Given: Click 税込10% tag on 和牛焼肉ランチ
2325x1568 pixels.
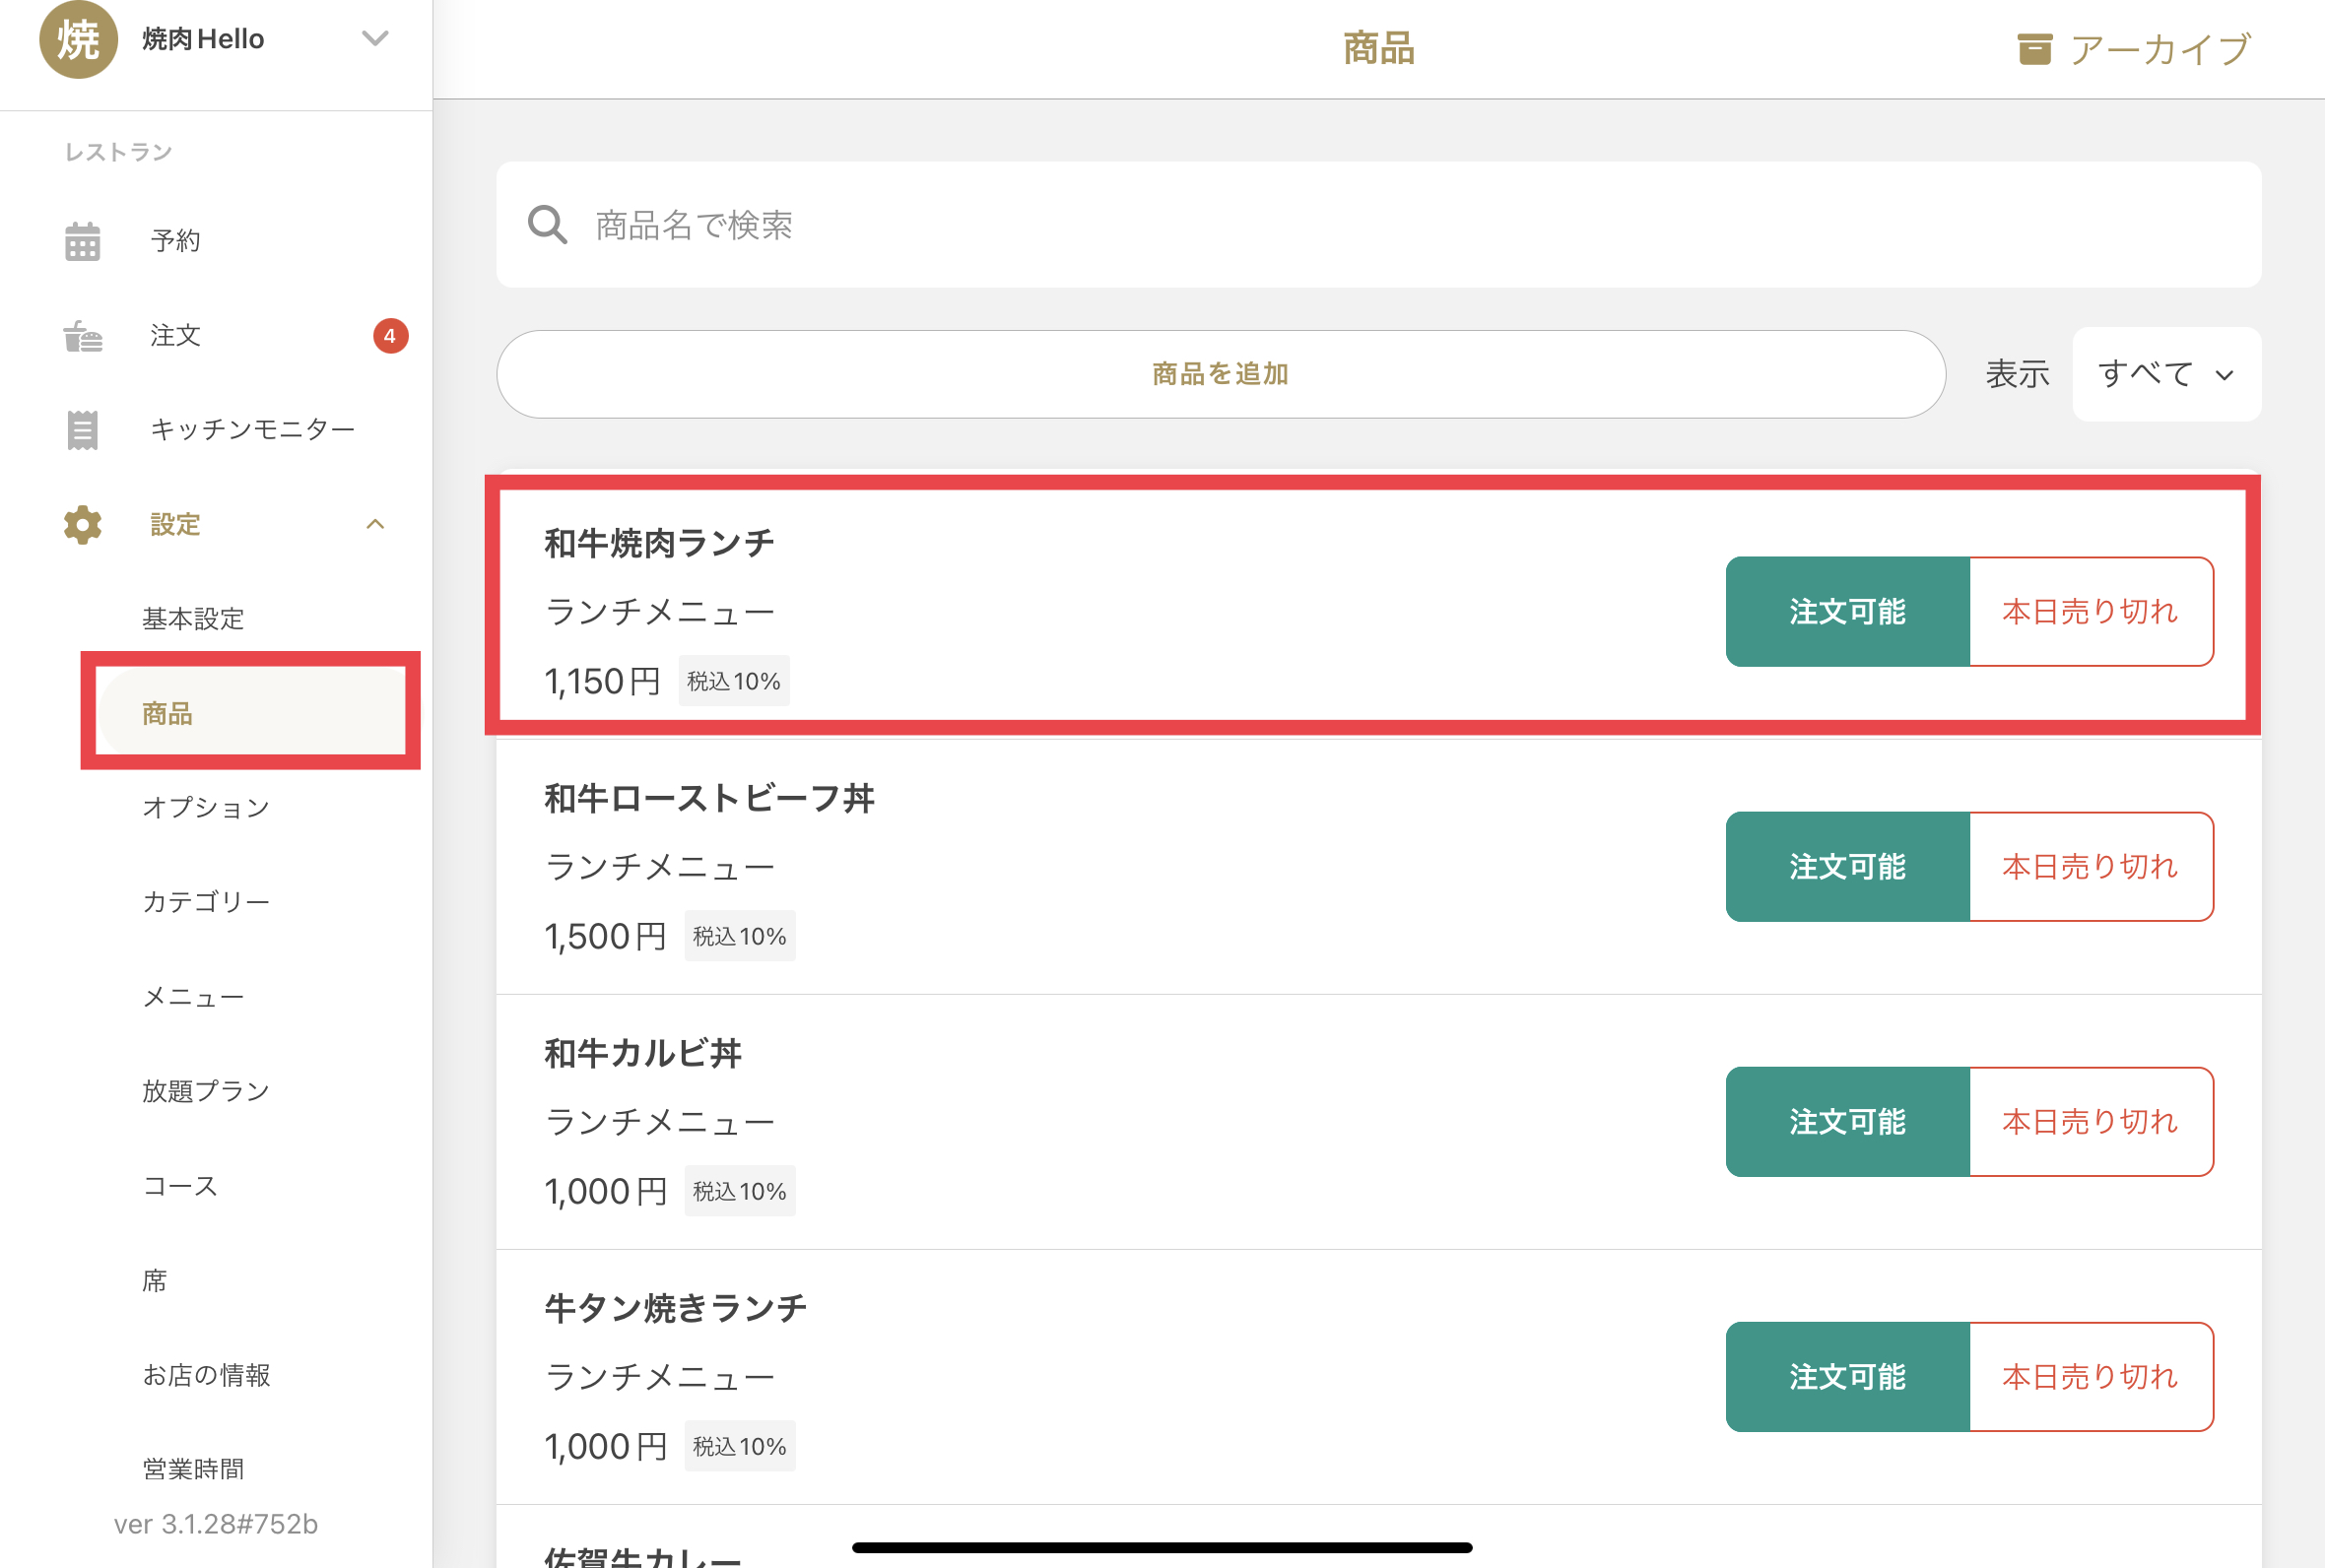Looking at the screenshot, I should pos(734,681).
